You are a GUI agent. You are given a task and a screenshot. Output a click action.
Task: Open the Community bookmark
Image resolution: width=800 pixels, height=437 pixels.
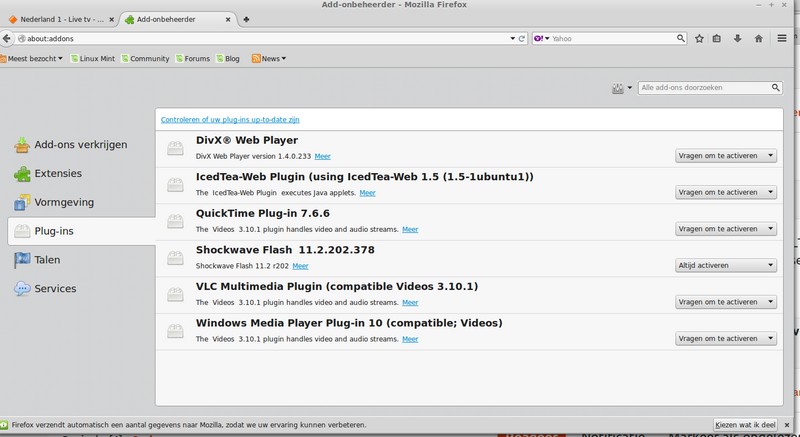(x=145, y=59)
